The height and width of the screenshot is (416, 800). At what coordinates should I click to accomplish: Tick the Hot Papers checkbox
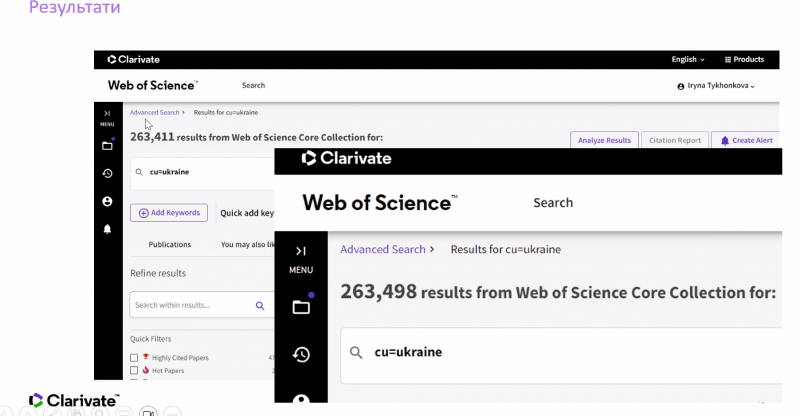click(134, 371)
